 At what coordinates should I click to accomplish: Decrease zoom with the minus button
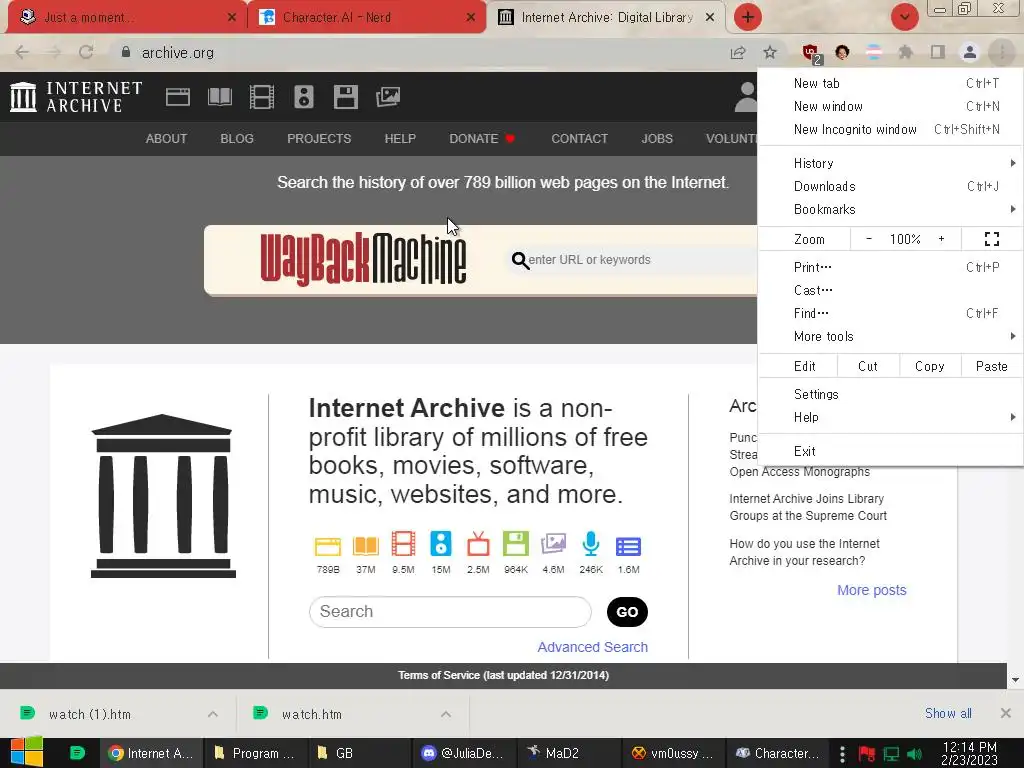pos(869,239)
